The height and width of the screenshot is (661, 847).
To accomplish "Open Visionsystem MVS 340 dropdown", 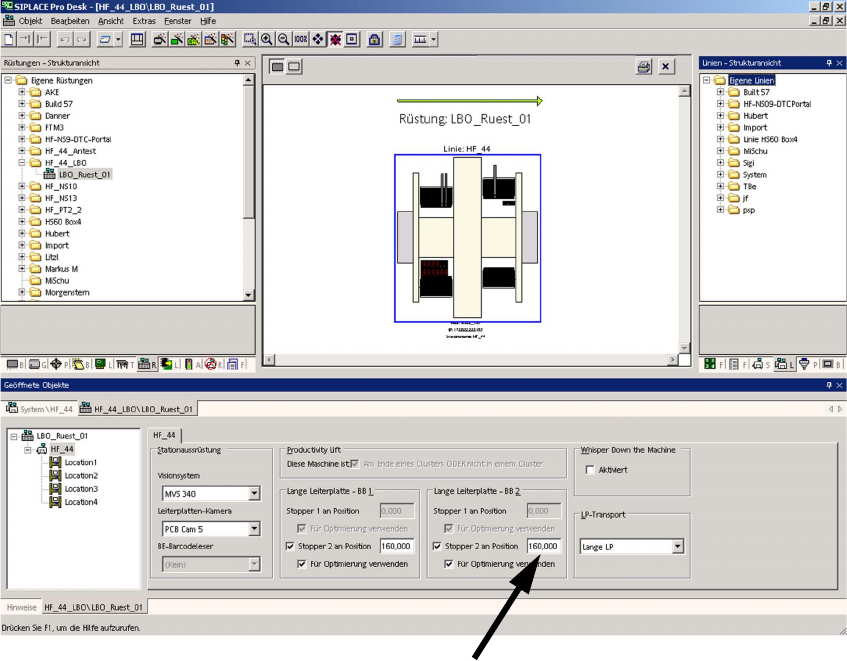I will (254, 493).
